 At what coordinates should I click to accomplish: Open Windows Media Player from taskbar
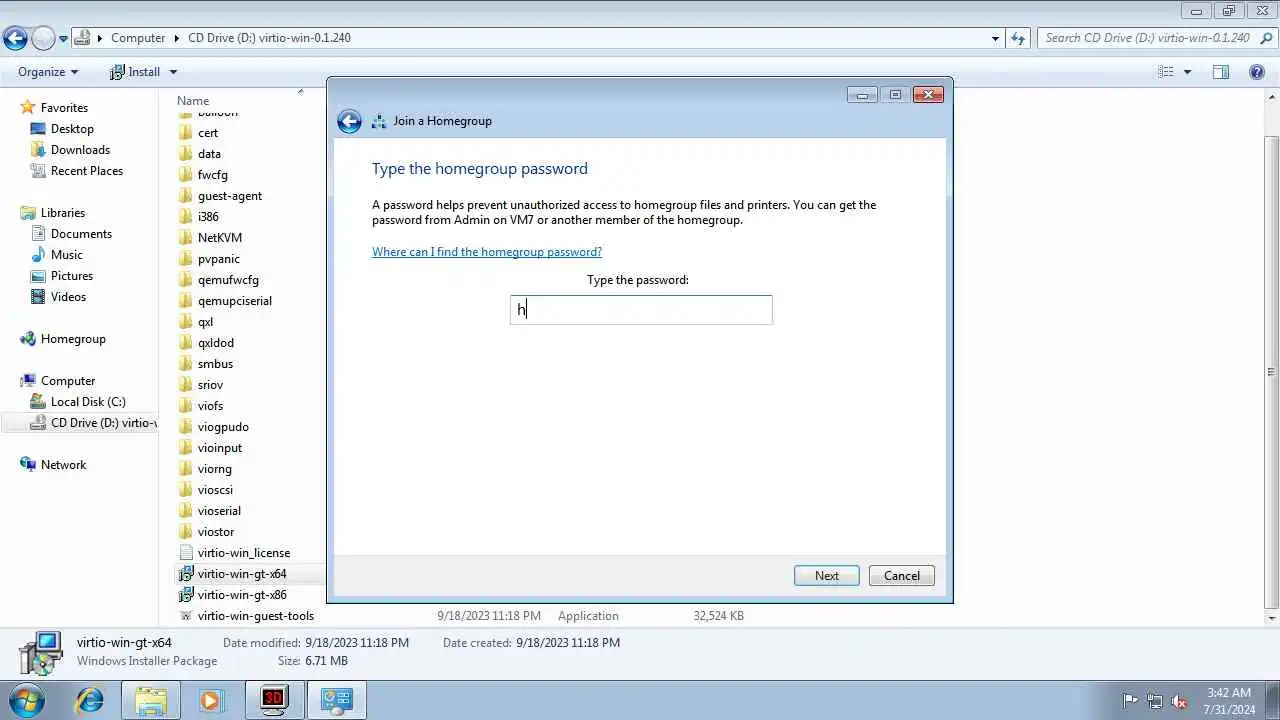click(x=210, y=700)
